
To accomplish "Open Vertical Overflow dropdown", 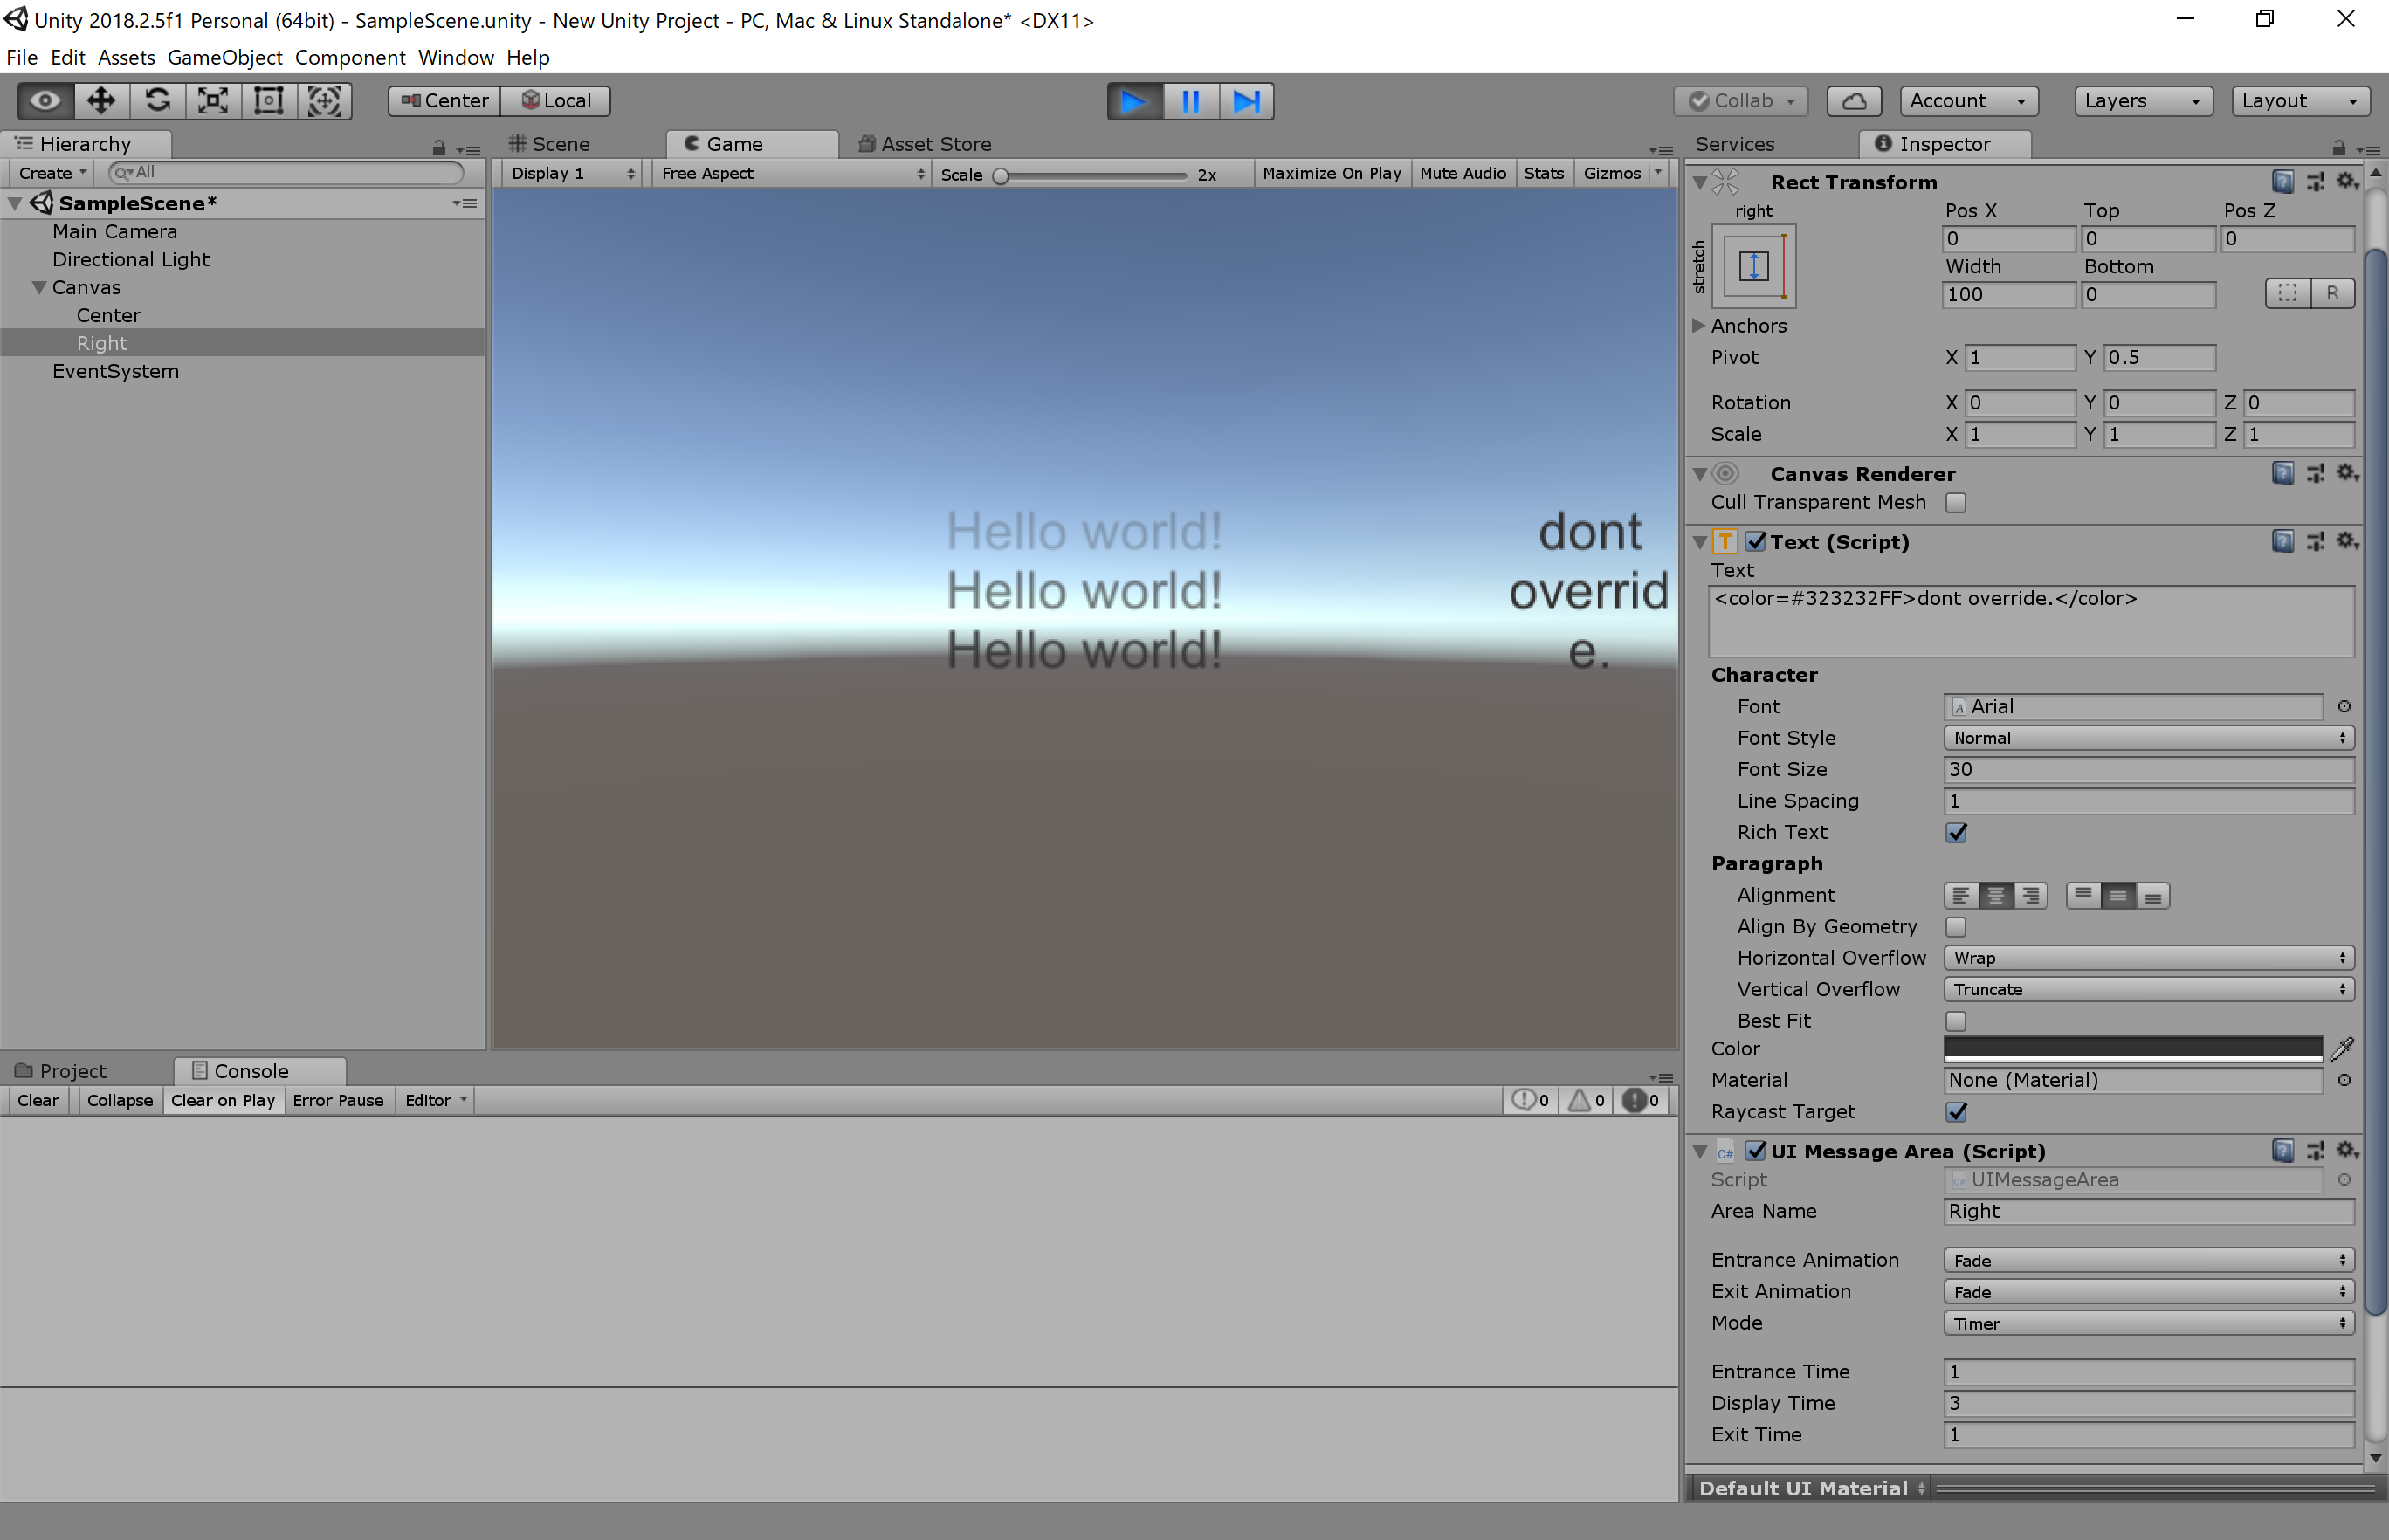I will [2149, 989].
